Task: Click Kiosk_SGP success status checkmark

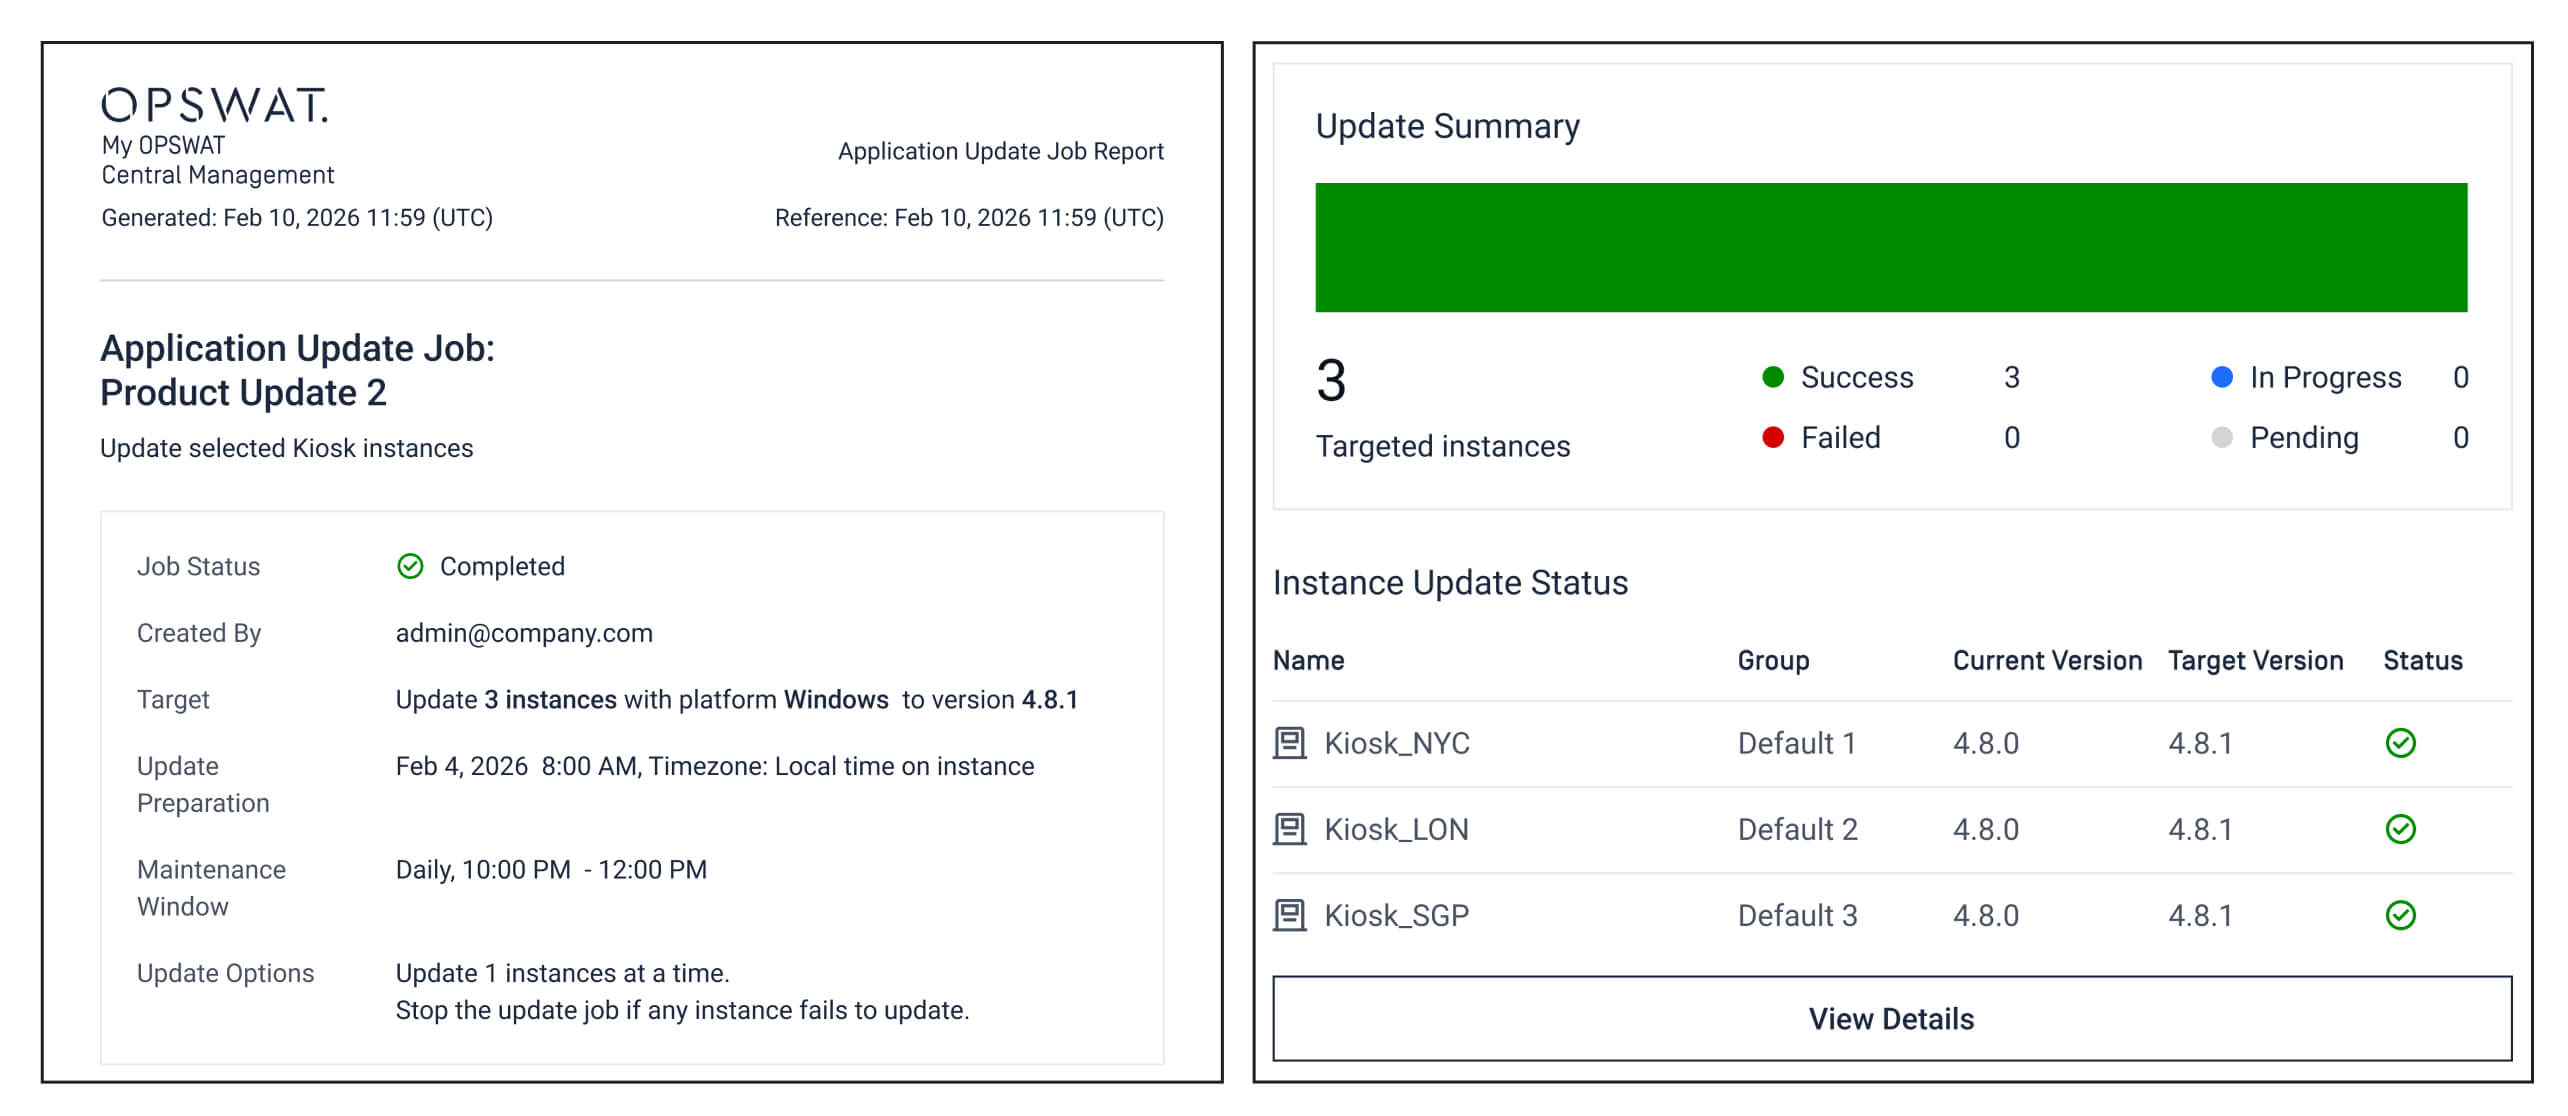Action: coord(2400,915)
